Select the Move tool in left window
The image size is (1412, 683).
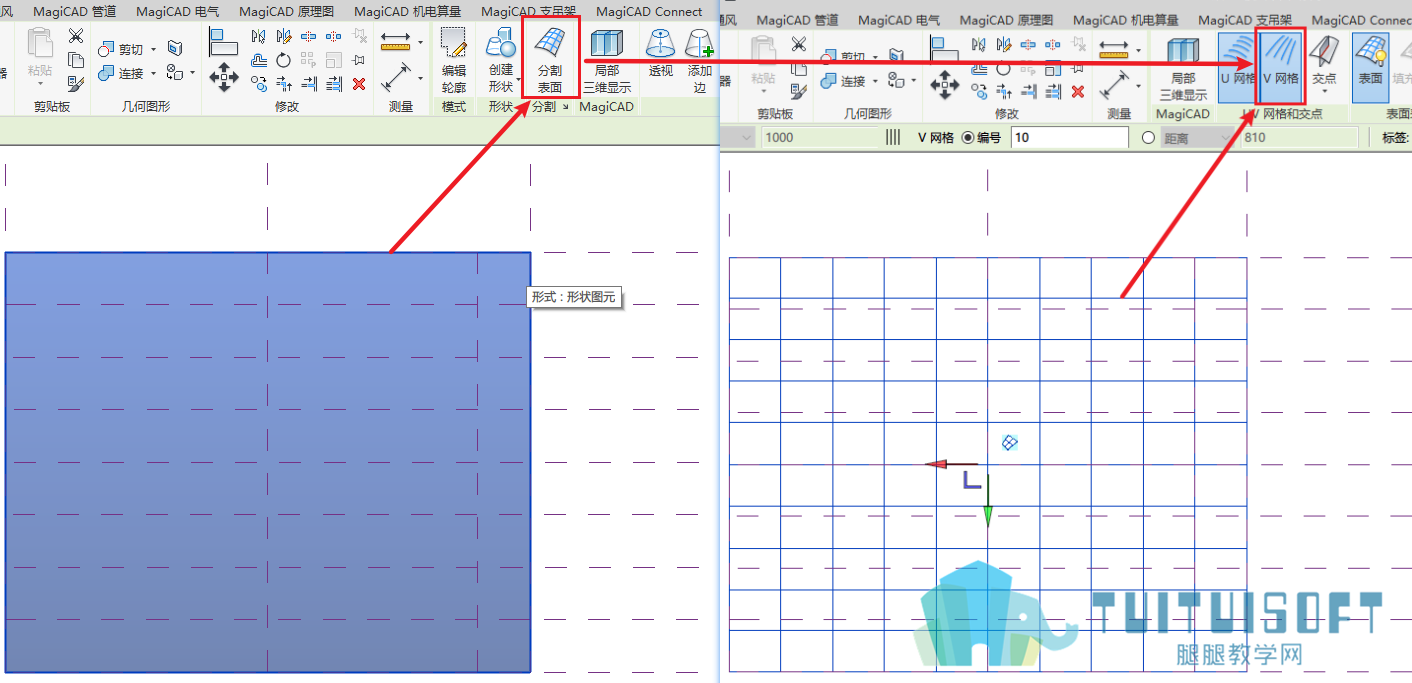click(223, 76)
